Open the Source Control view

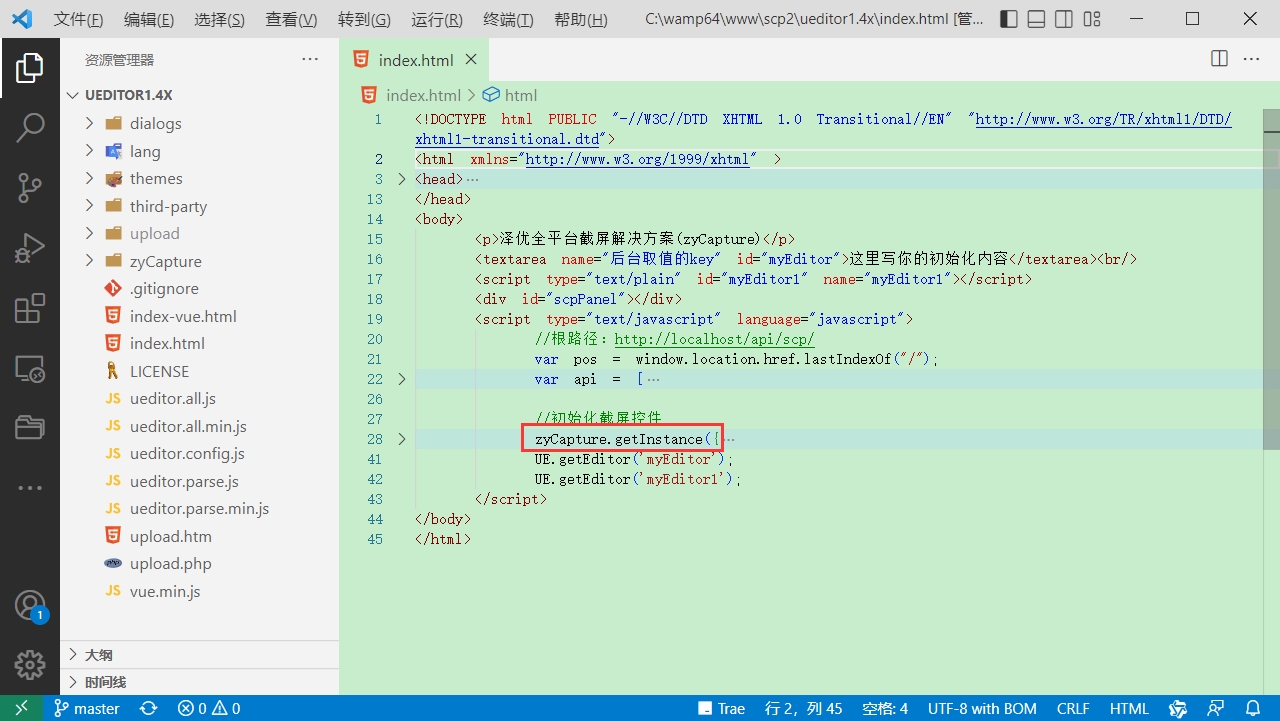pyautogui.click(x=29, y=187)
